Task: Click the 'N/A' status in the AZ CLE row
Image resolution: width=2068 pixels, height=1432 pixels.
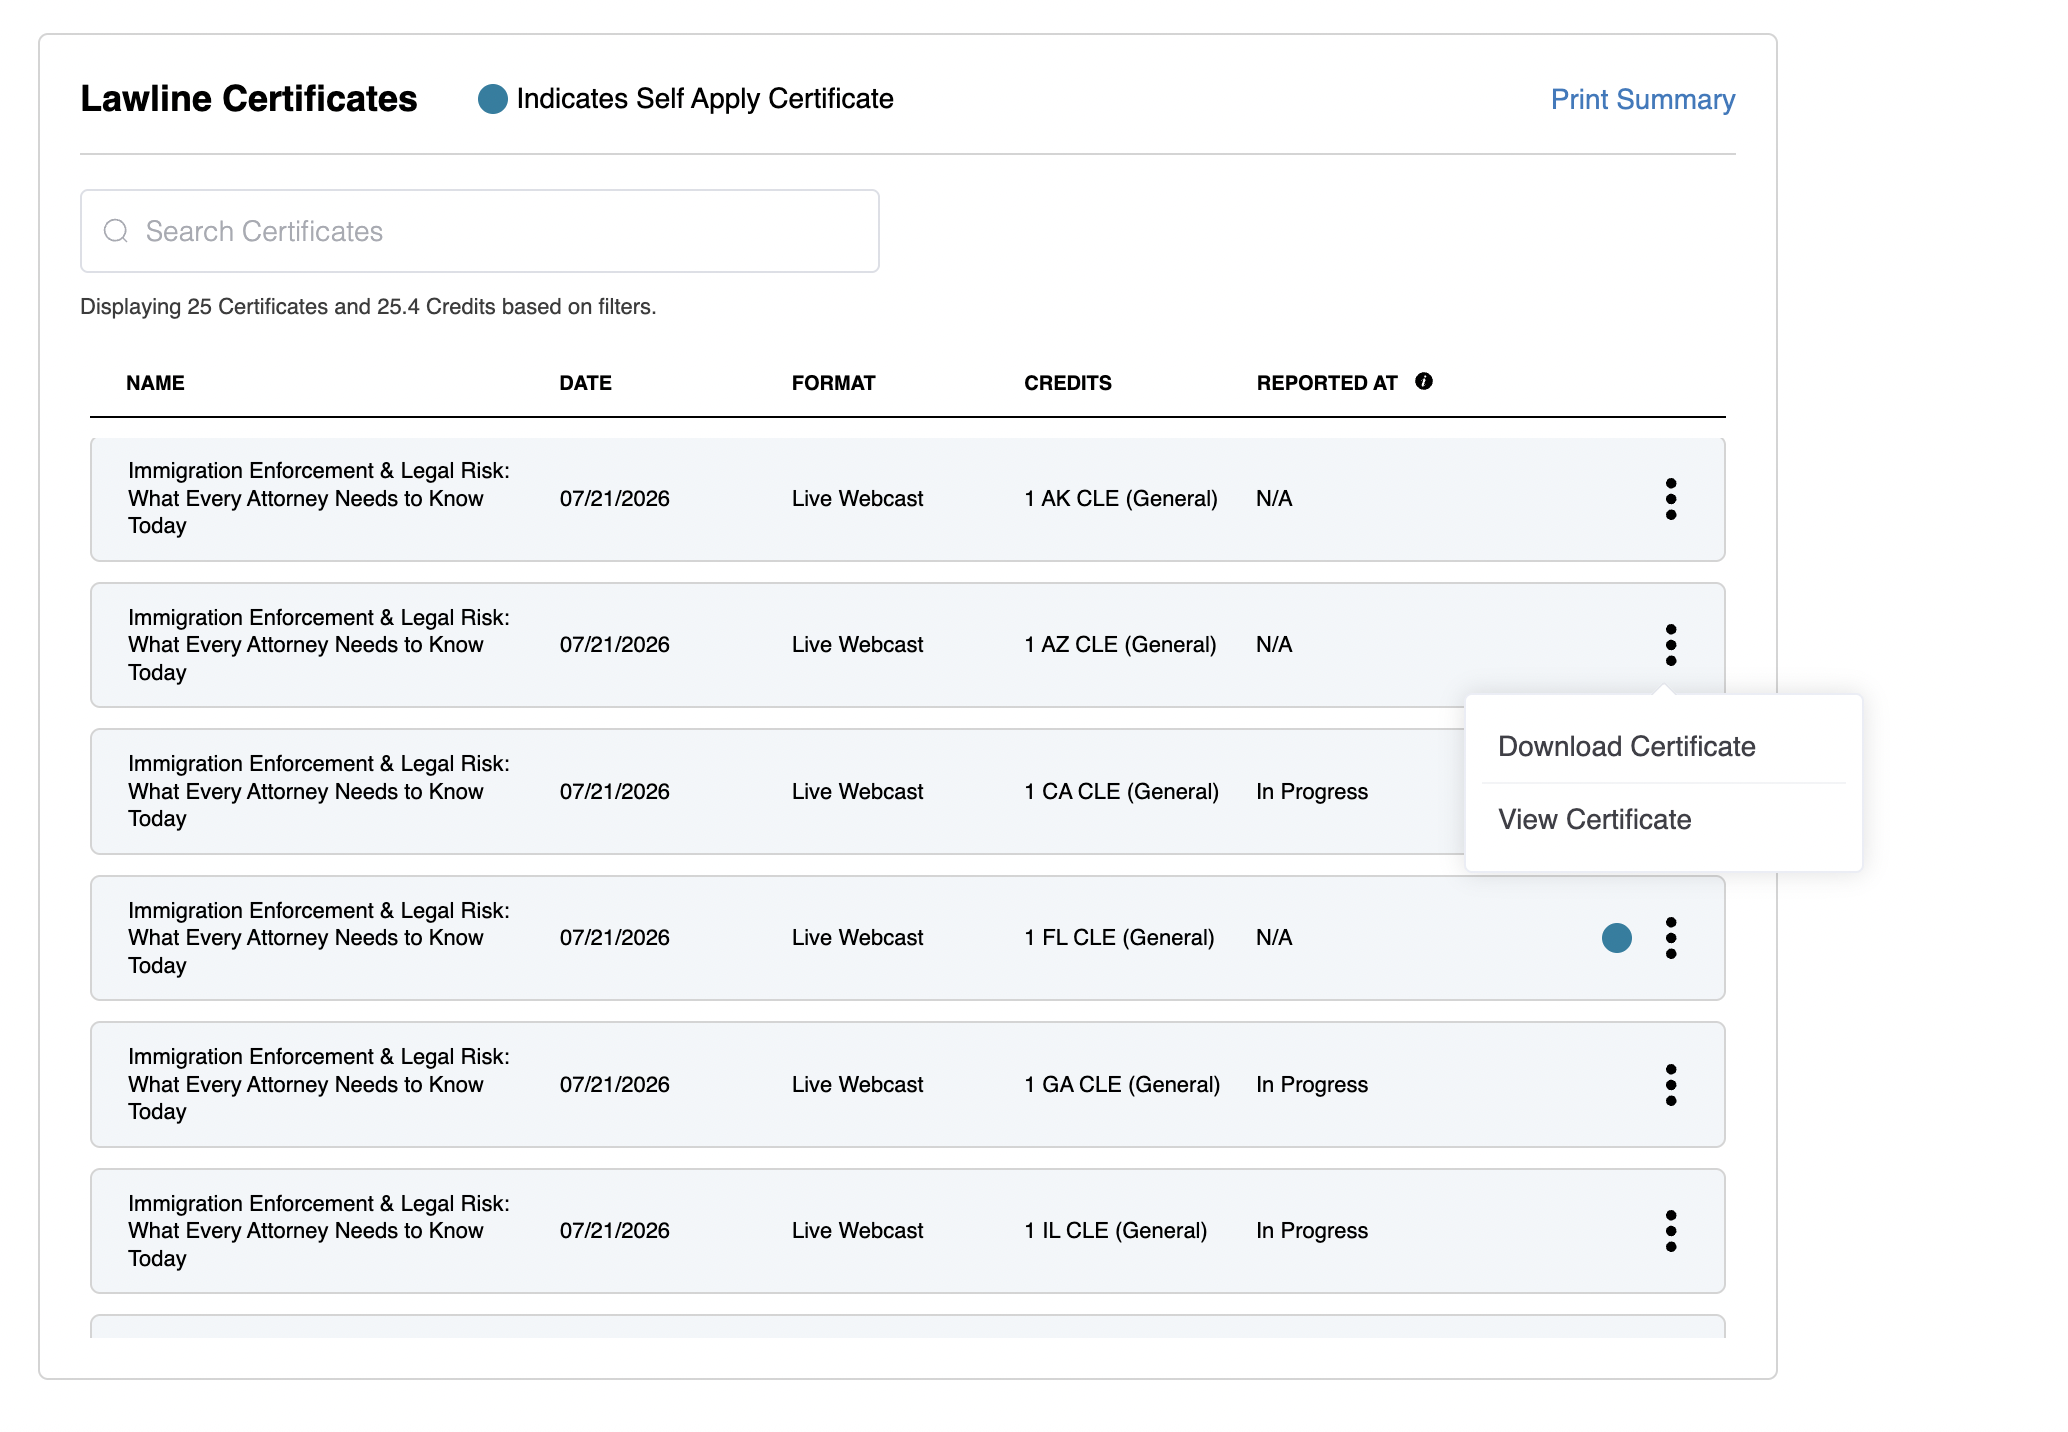Action: pyautogui.click(x=1274, y=645)
